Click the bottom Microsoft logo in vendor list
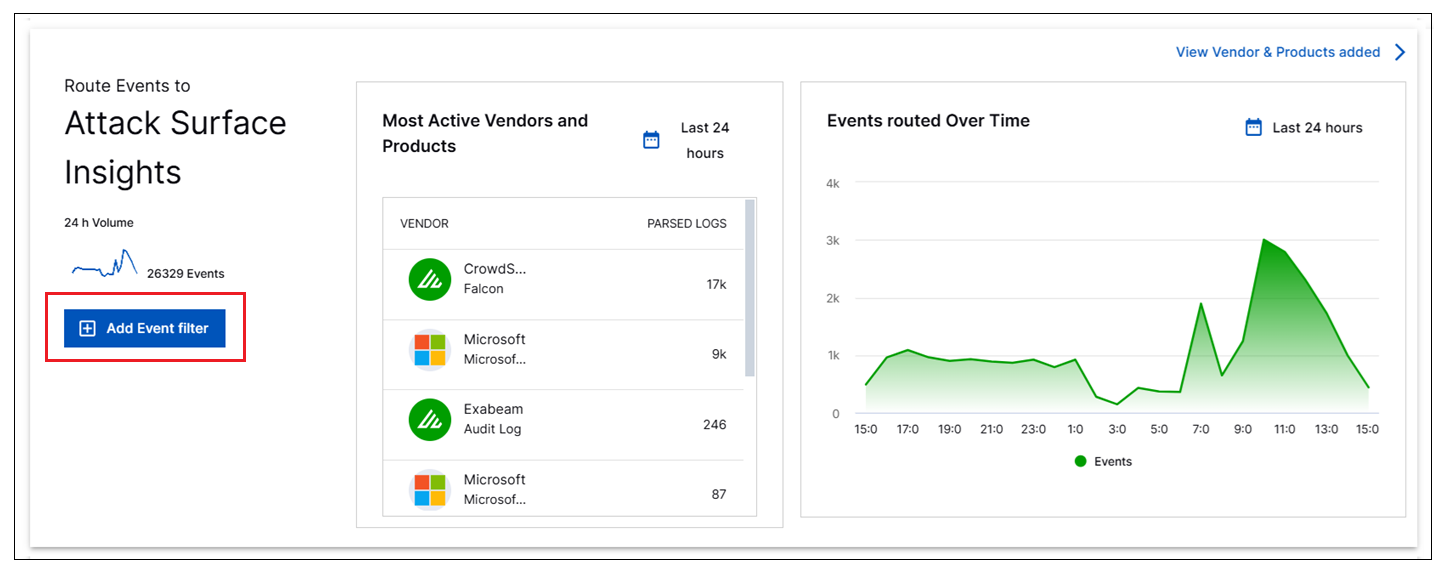This screenshot has height=571, width=1441. coord(430,489)
